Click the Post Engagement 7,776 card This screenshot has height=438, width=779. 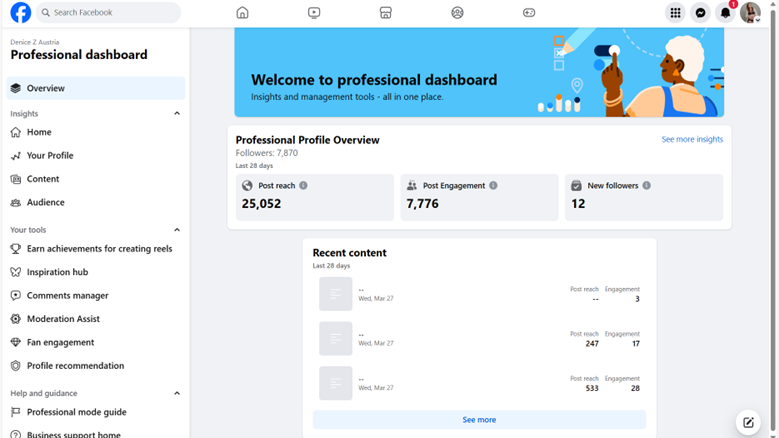(x=479, y=197)
